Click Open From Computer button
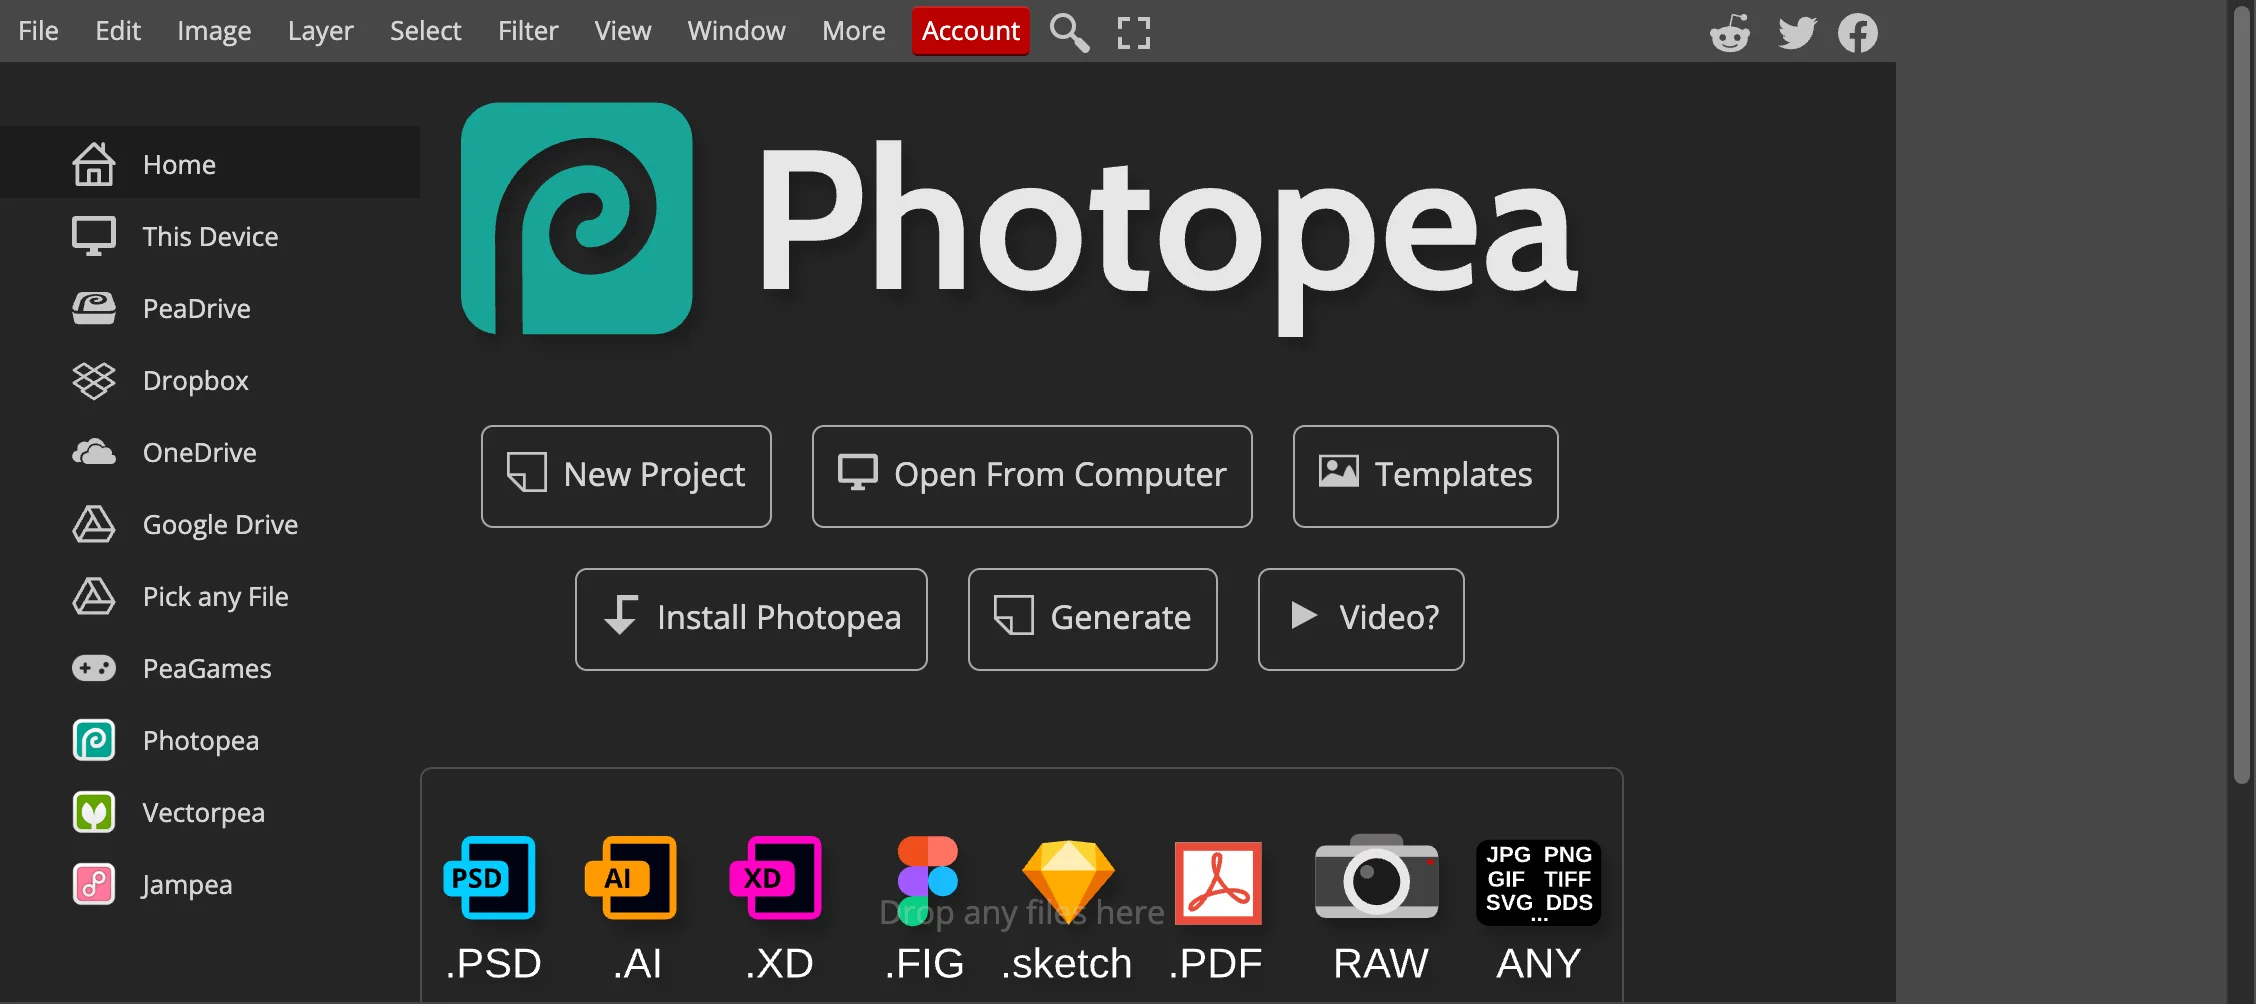The image size is (2256, 1004). coord(1032,476)
